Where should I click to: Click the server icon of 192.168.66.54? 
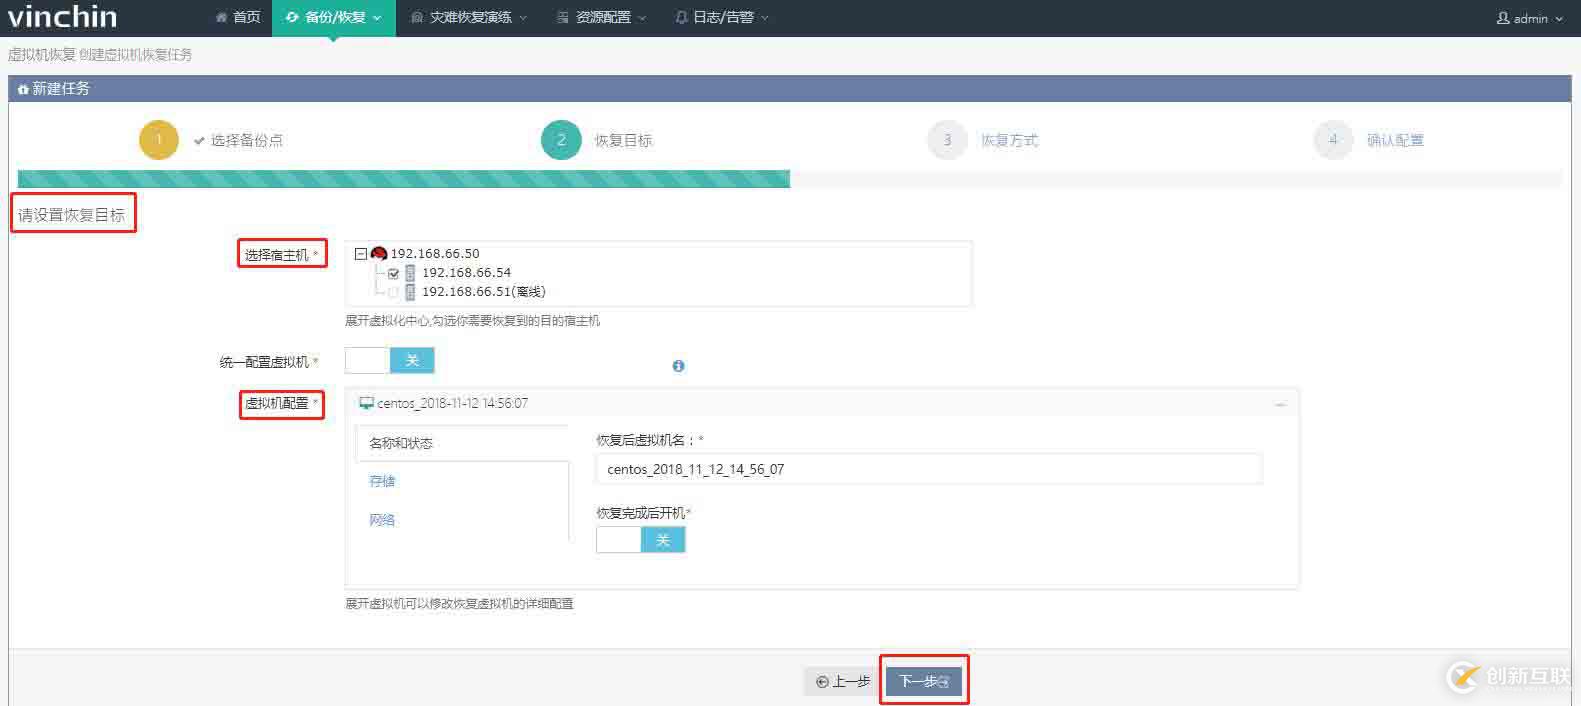tap(410, 273)
